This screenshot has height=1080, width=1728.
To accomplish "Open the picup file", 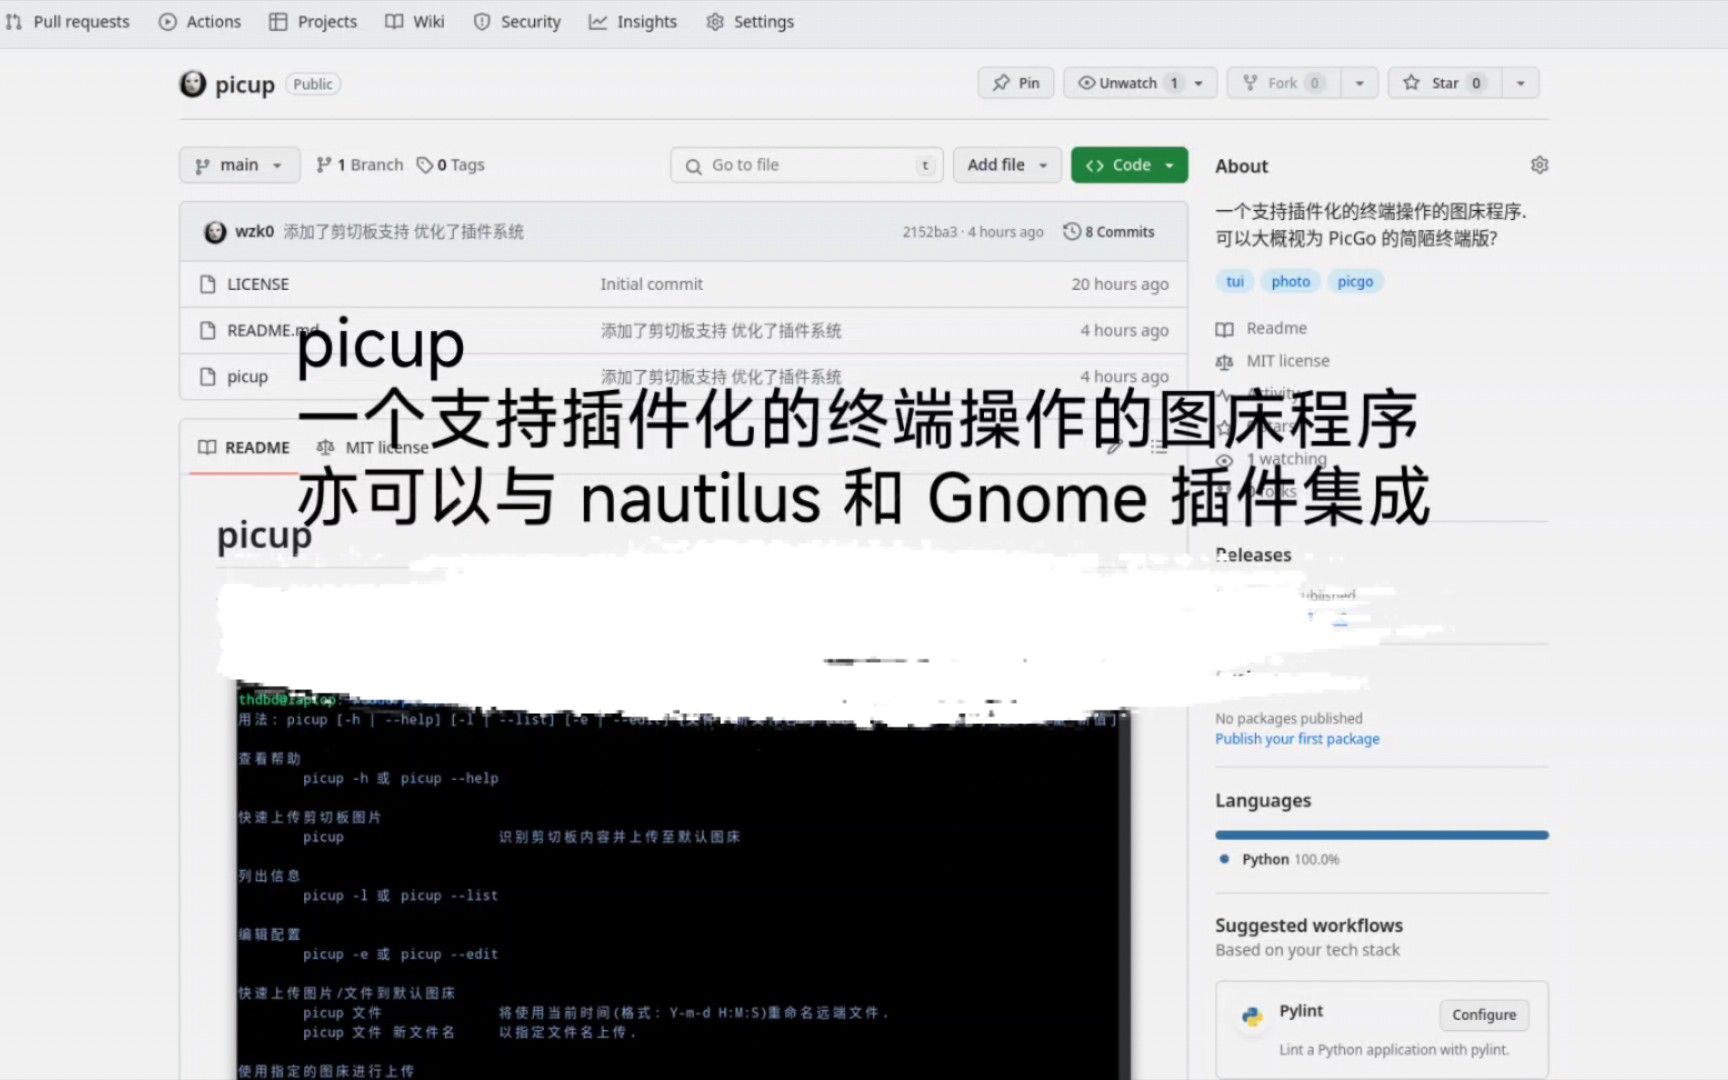I will pos(247,377).
